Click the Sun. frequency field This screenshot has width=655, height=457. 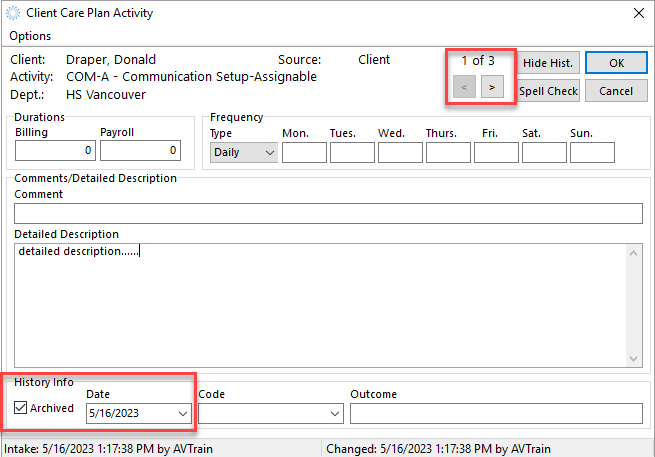592,152
